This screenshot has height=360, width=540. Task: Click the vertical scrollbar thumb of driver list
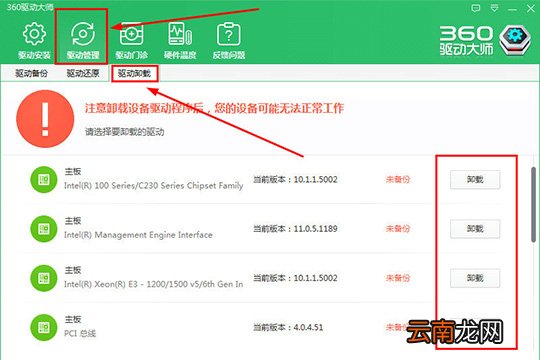coord(533,204)
